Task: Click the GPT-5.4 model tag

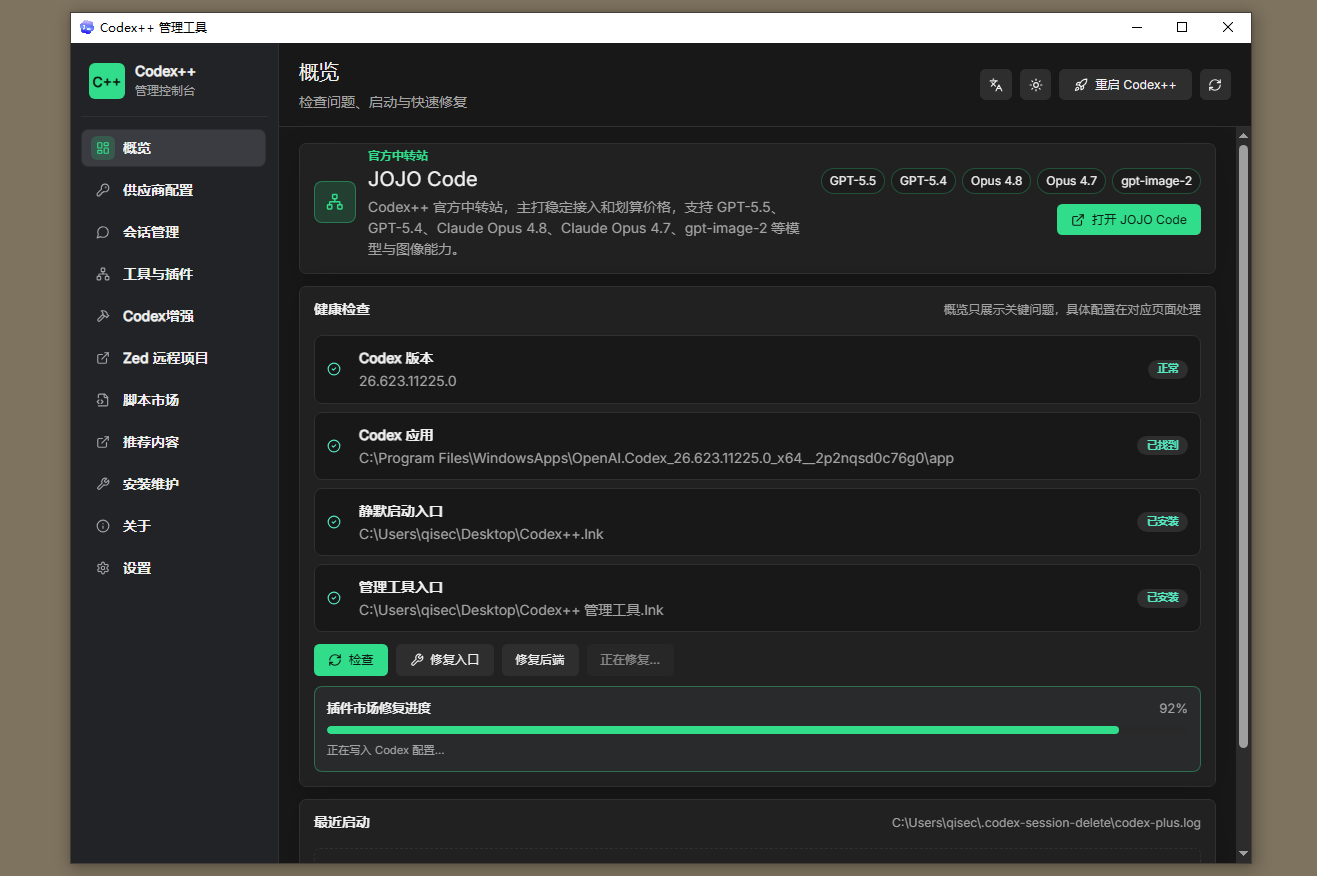Action: tap(923, 181)
